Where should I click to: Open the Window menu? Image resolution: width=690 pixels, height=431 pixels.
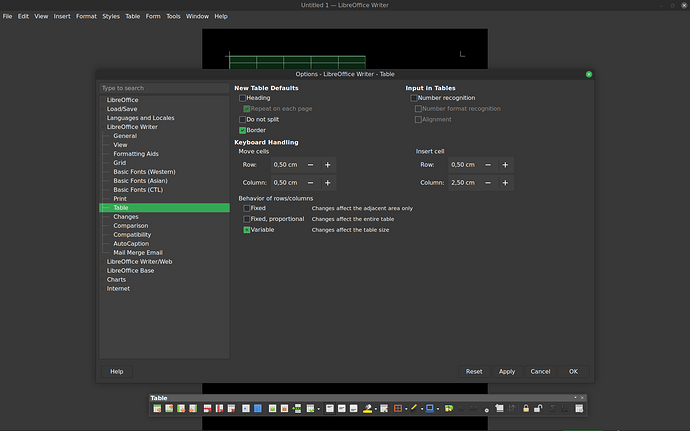pyautogui.click(x=197, y=16)
